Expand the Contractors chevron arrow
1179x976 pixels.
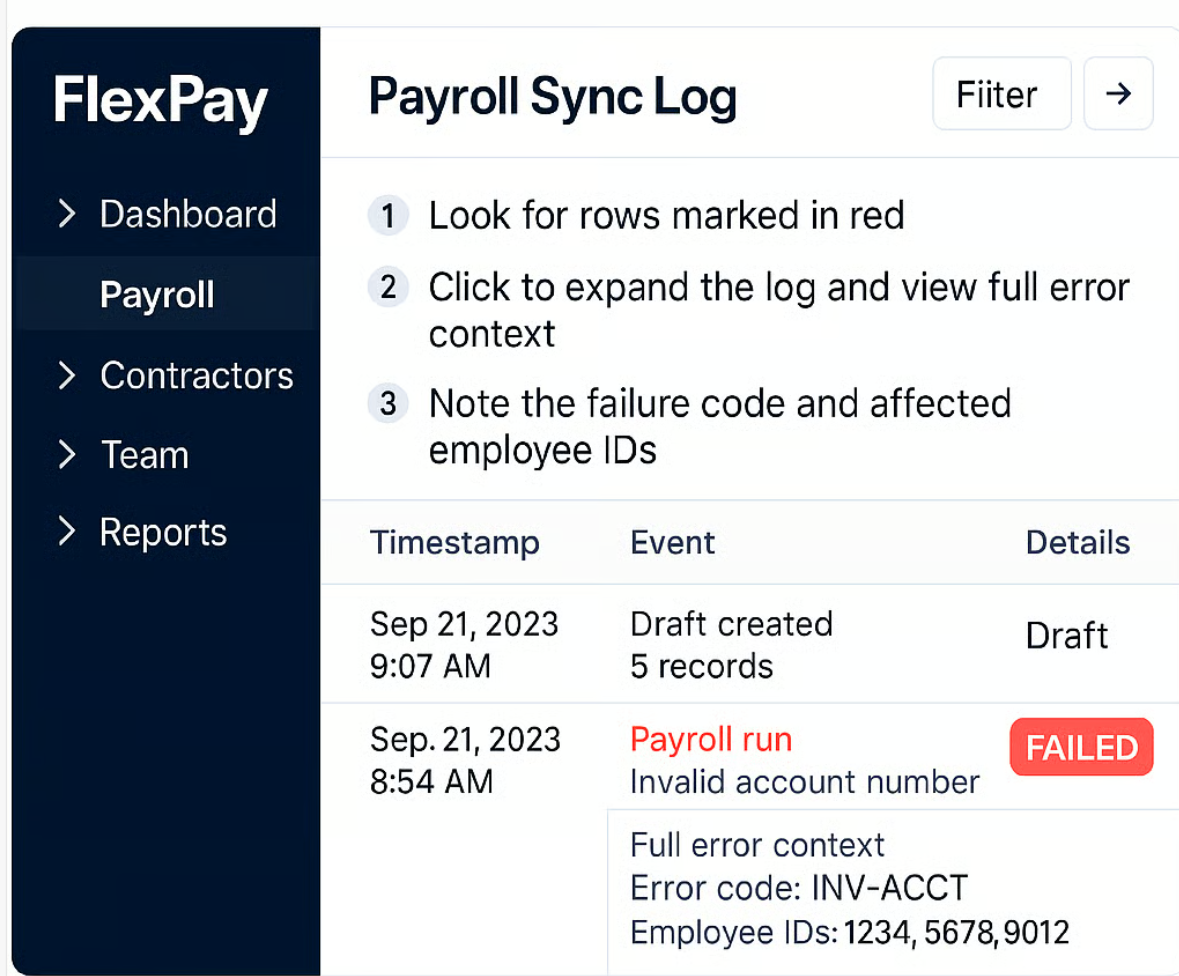coord(67,375)
